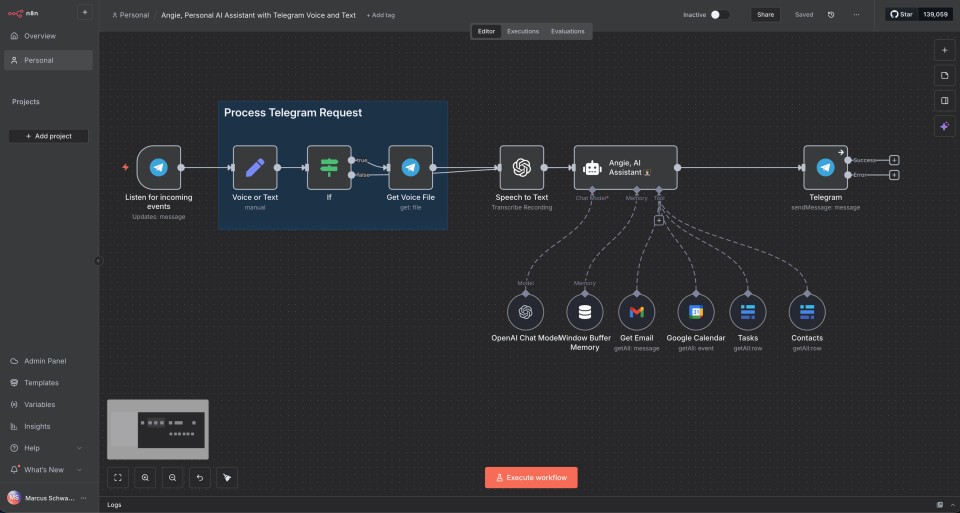Switch to the Evaluations tab

[x=567, y=31]
